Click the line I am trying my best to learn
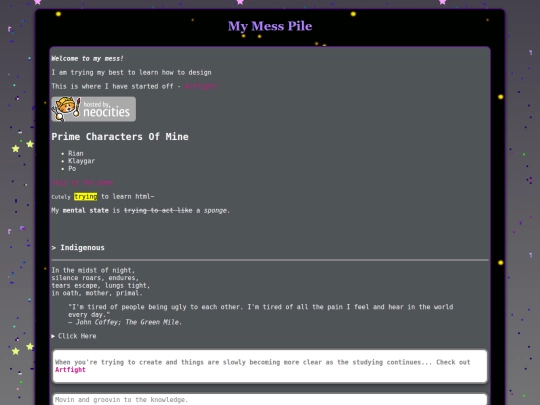Viewport: 540px width, 405px height. [x=132, y=72]
